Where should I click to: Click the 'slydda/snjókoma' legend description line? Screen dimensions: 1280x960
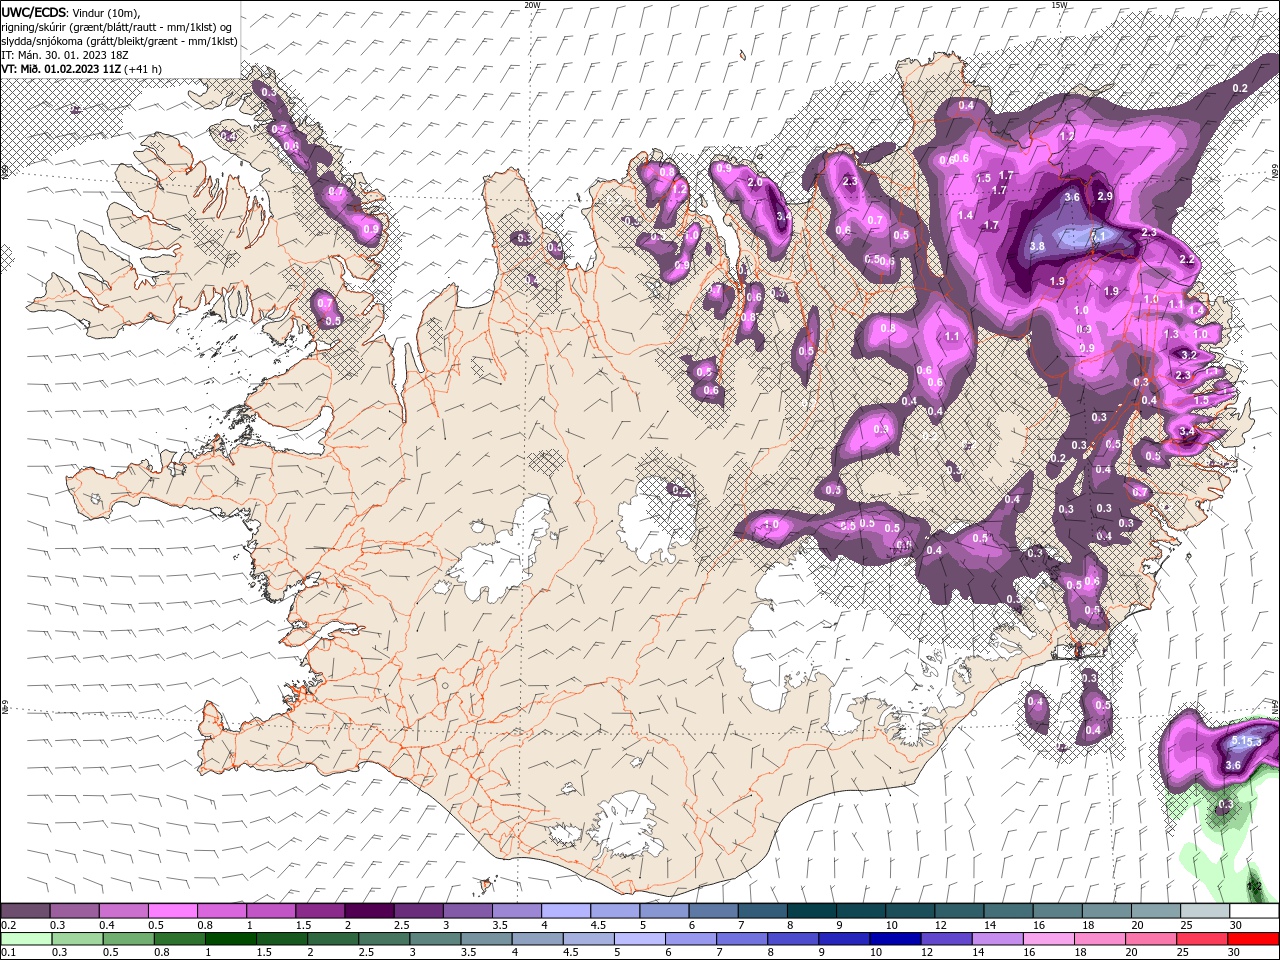point(120,41)
